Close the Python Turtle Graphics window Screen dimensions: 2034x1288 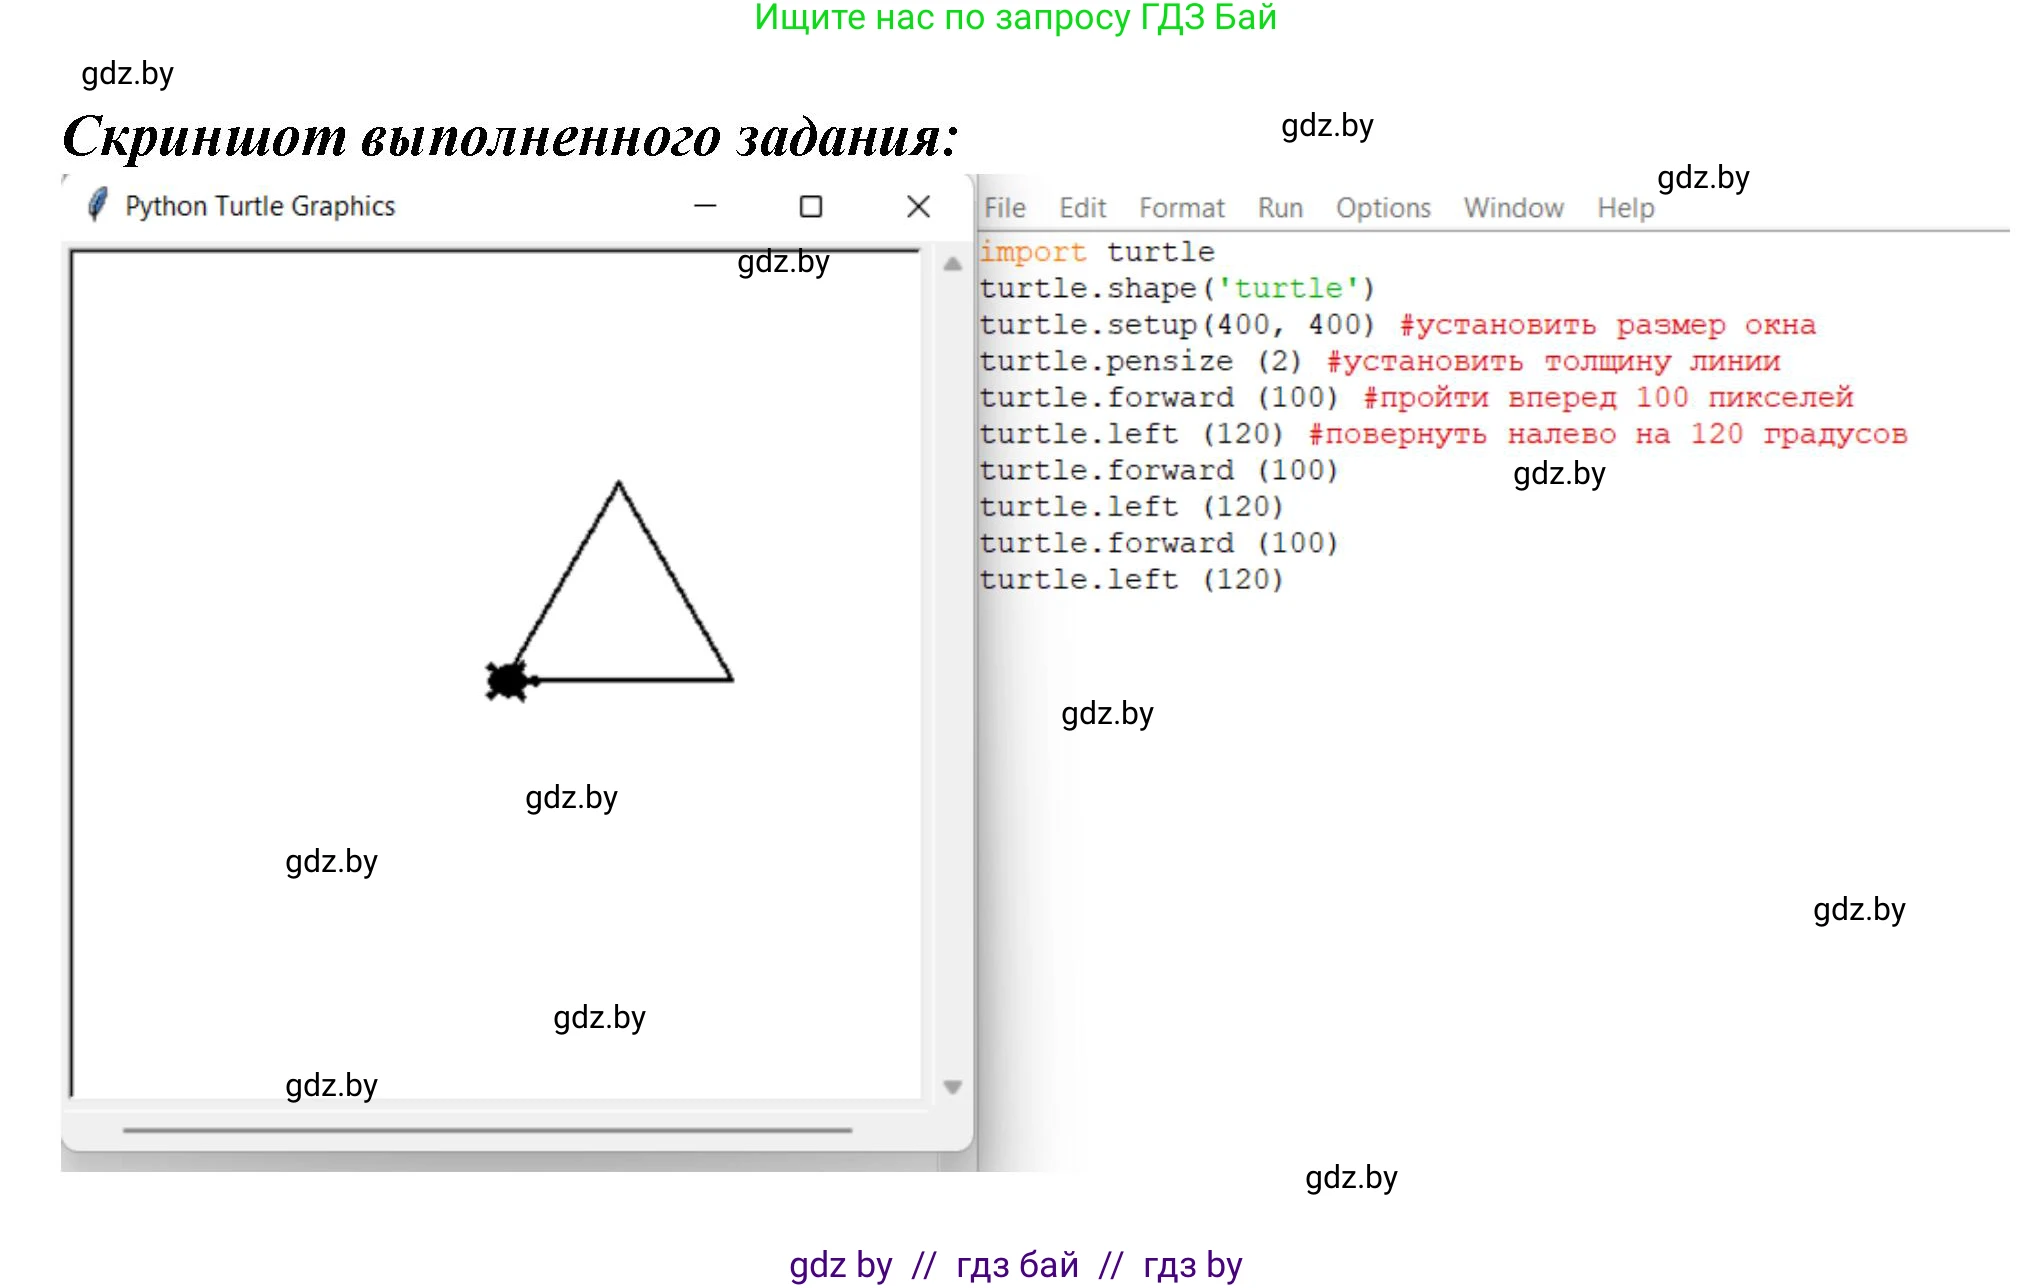[918, 206]
